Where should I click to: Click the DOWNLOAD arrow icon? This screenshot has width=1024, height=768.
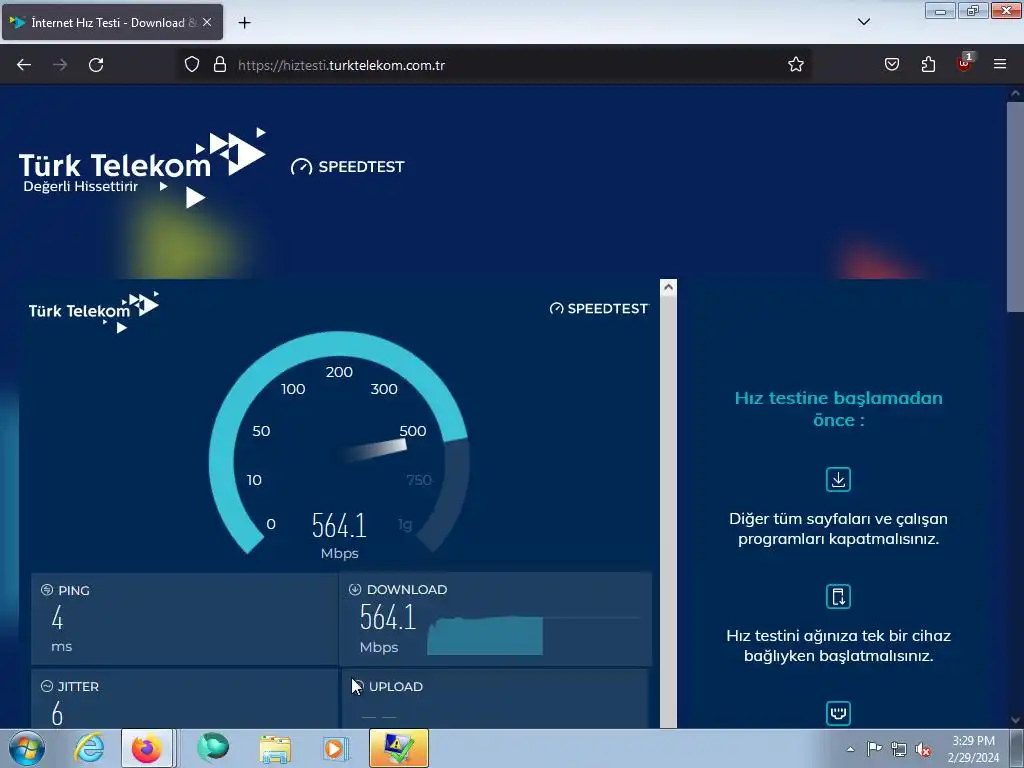[x=355, y=589]
